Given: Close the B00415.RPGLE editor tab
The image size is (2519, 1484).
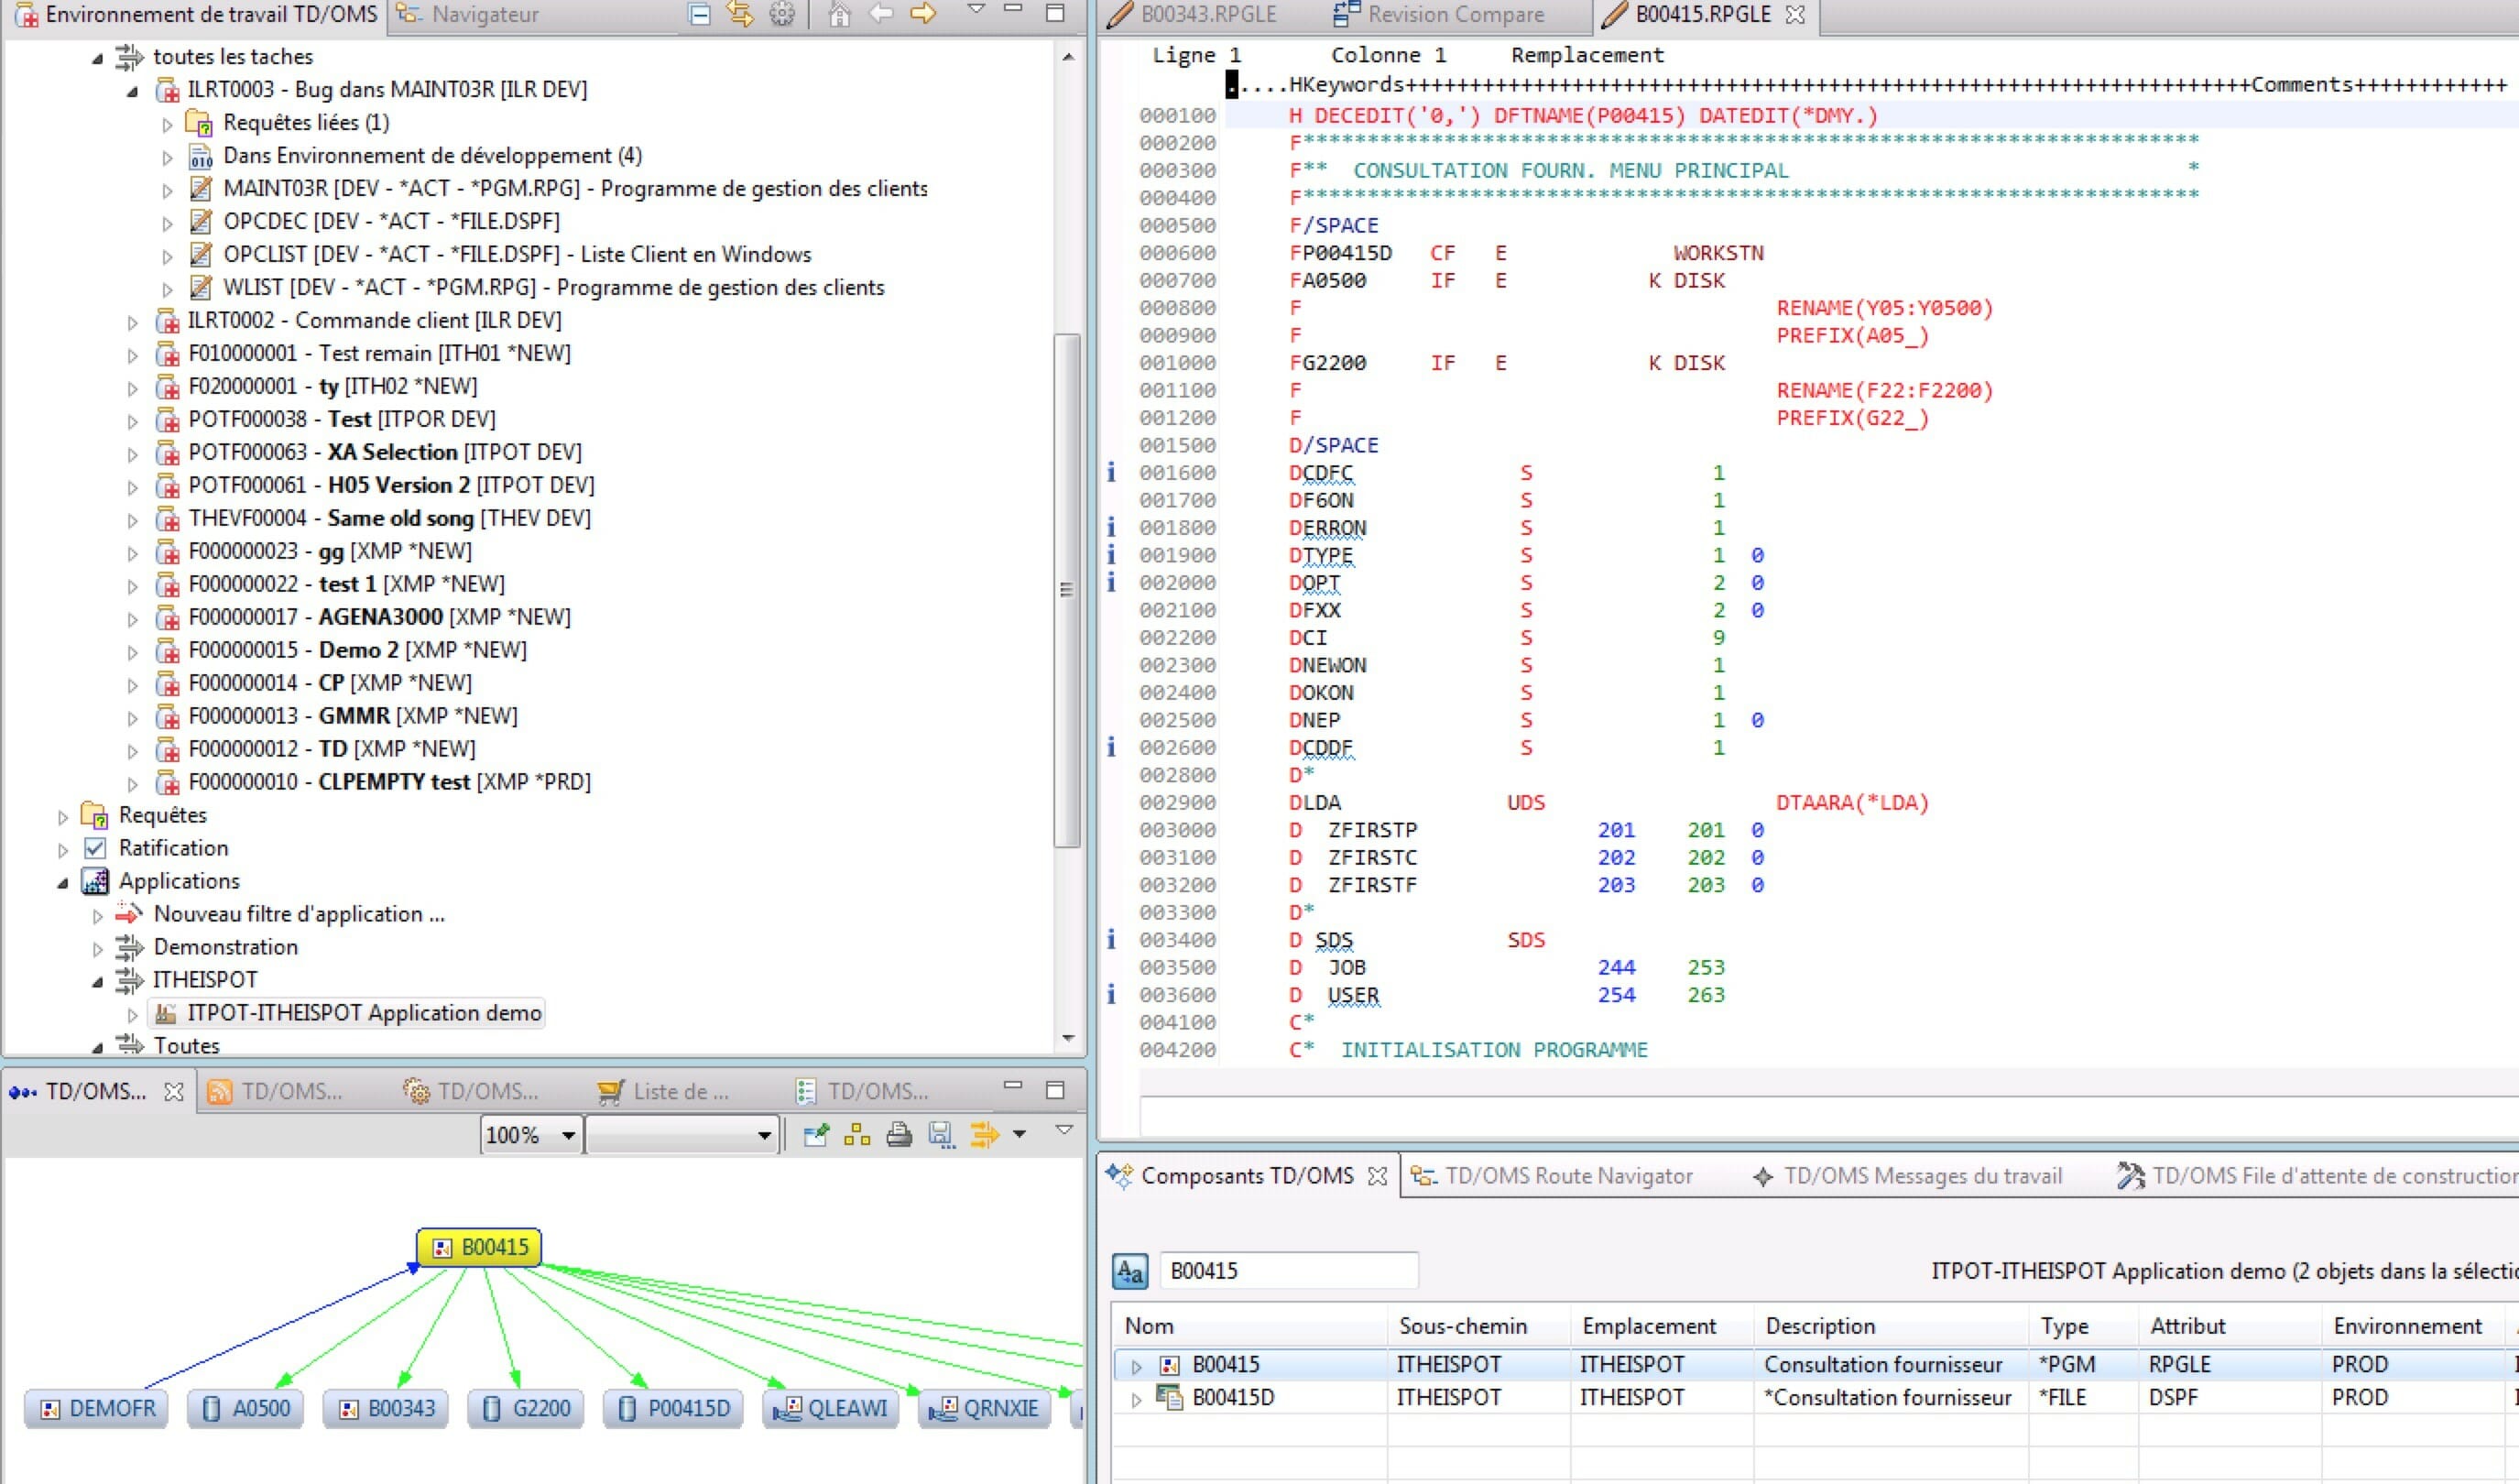Looking at the screenshot, I should pos(1796,14).
